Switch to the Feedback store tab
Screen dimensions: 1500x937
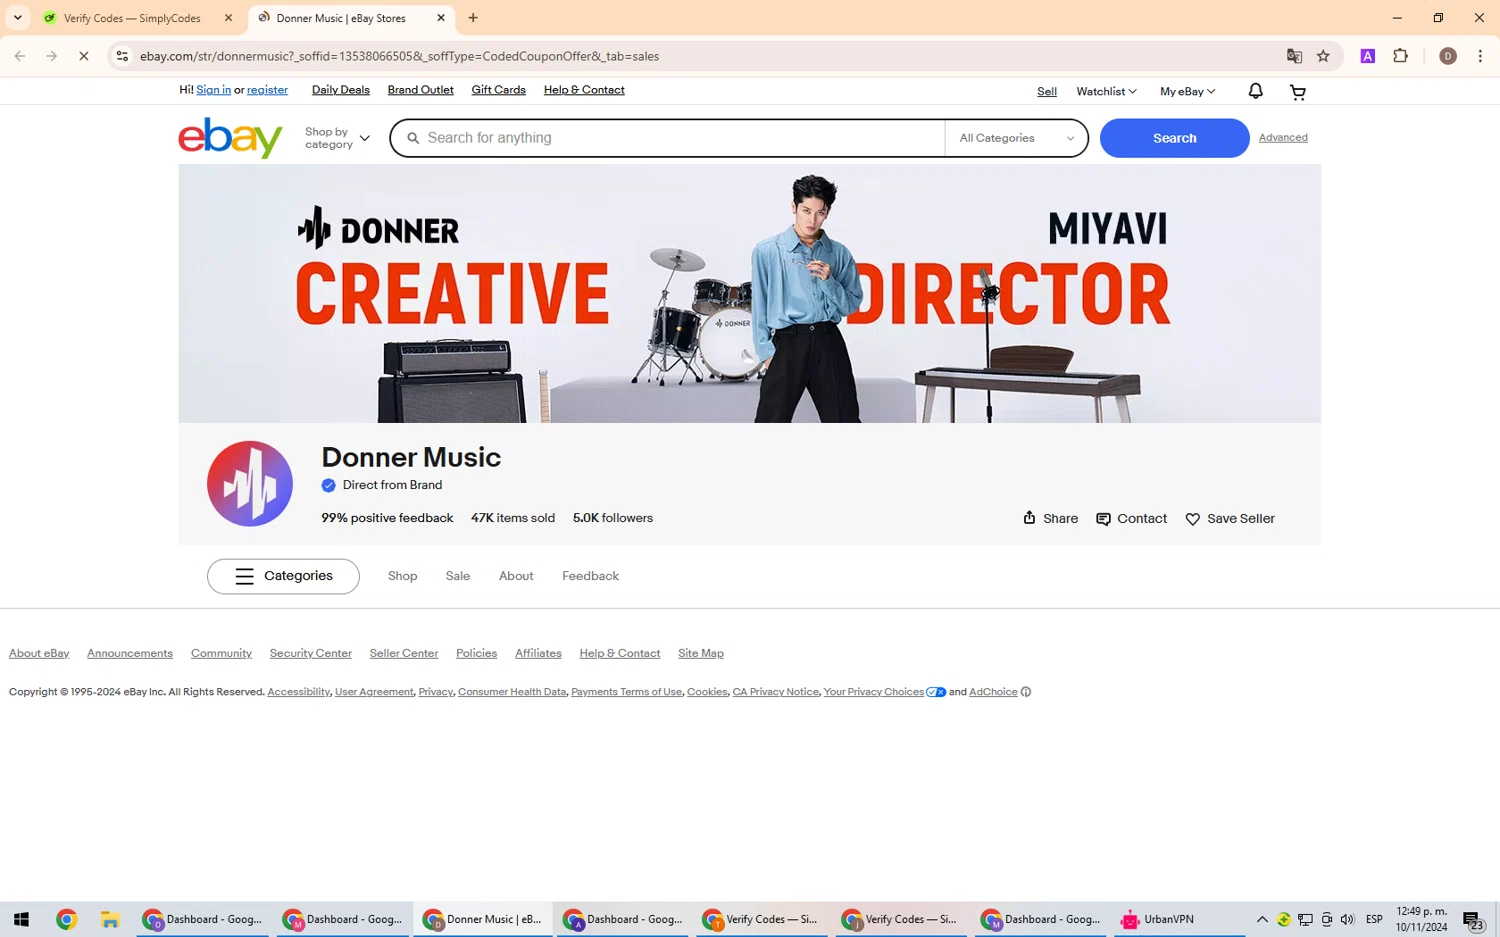pos(590,576)
